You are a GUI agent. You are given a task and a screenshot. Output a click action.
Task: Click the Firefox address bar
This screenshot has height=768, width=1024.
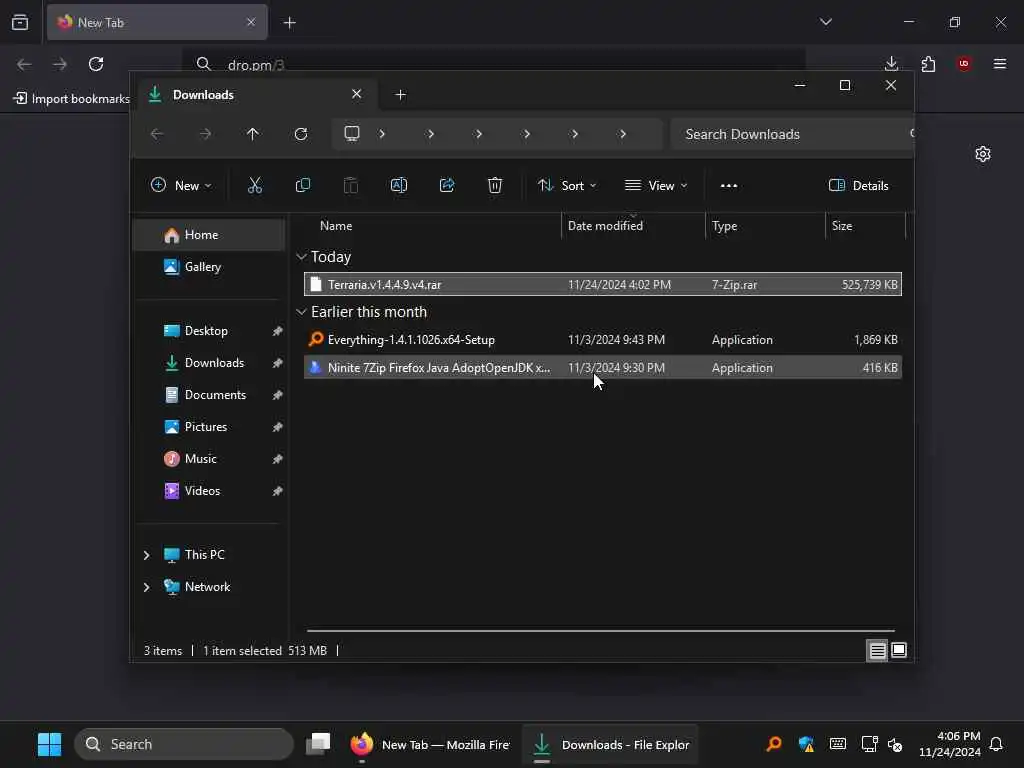pos(493,64)
